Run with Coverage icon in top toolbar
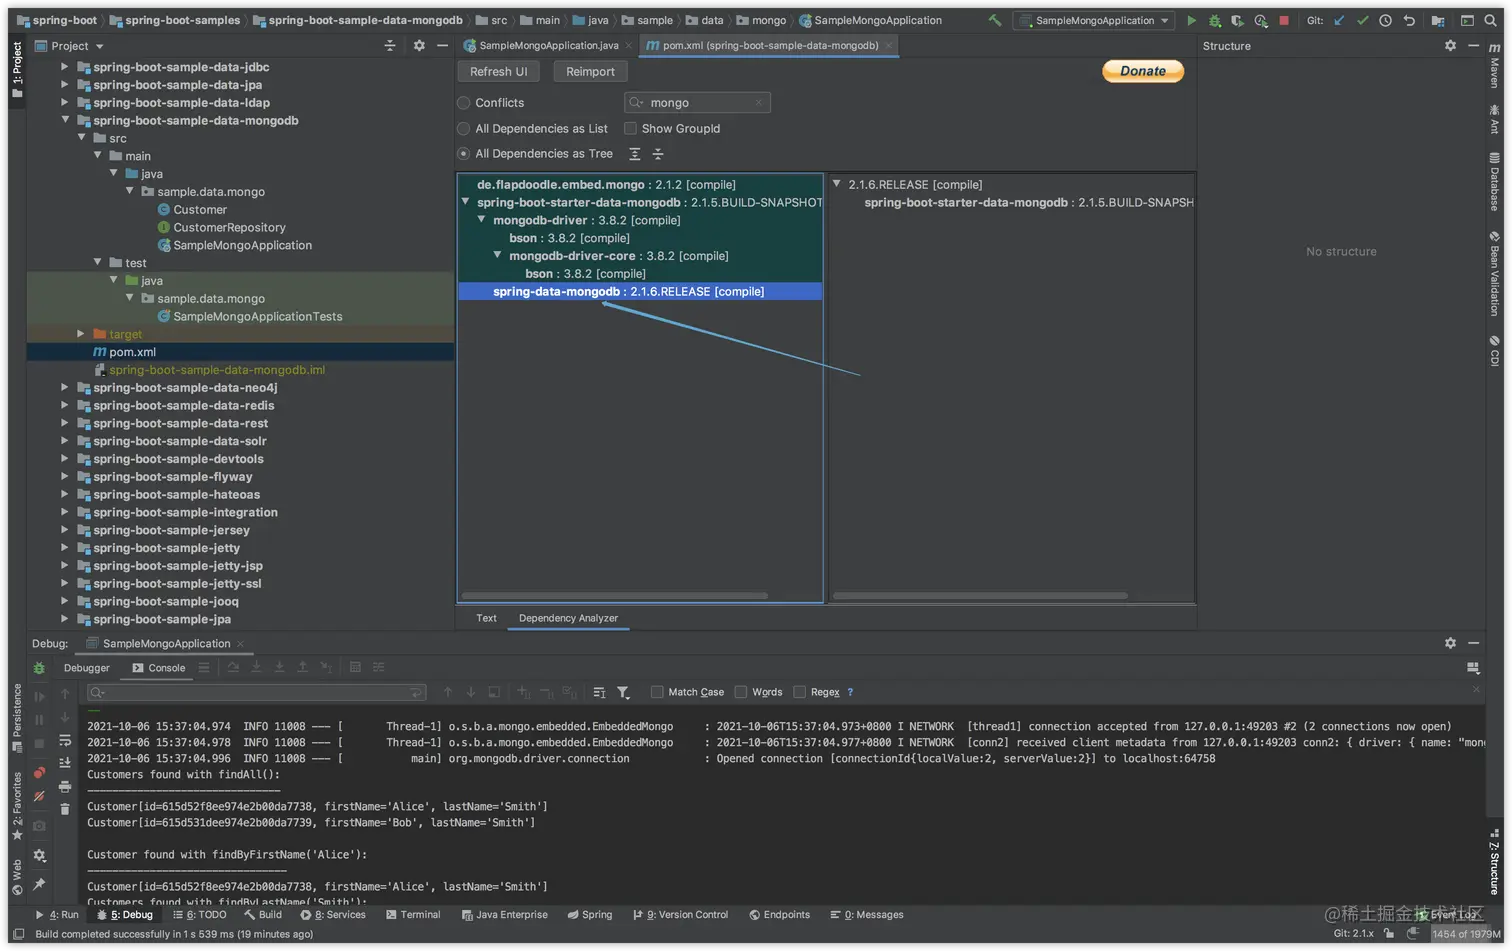1512x951 pixels. pyautogui.click(x=1237, y=20)
